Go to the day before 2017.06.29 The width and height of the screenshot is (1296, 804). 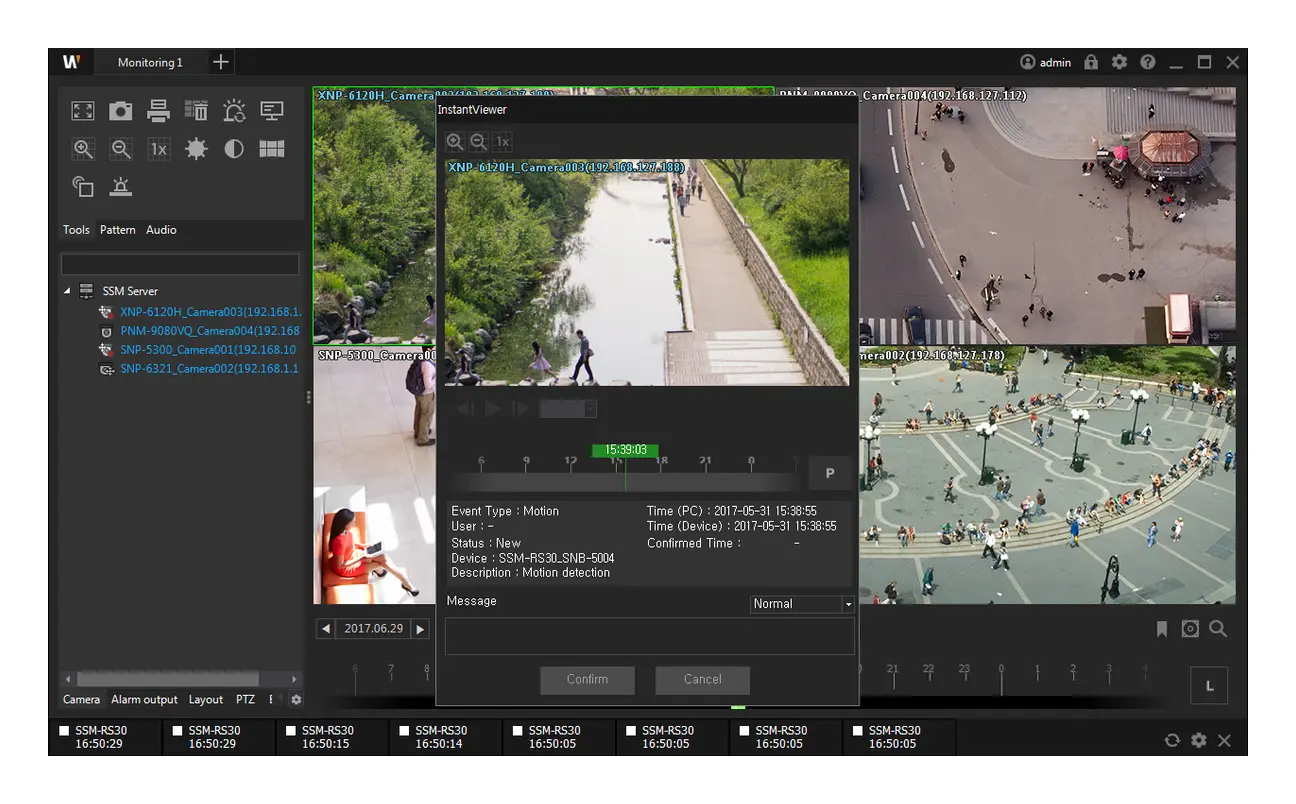[326, 629]
